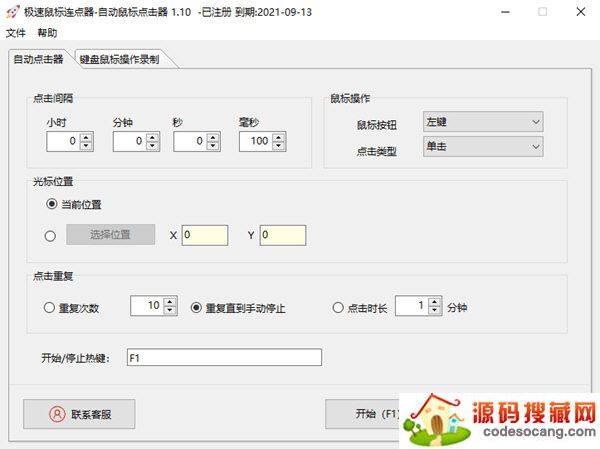Viewport: 600px width, 449px height.
Task: Select the 重复直到手动停止 radio button
Action: [196, 307]
